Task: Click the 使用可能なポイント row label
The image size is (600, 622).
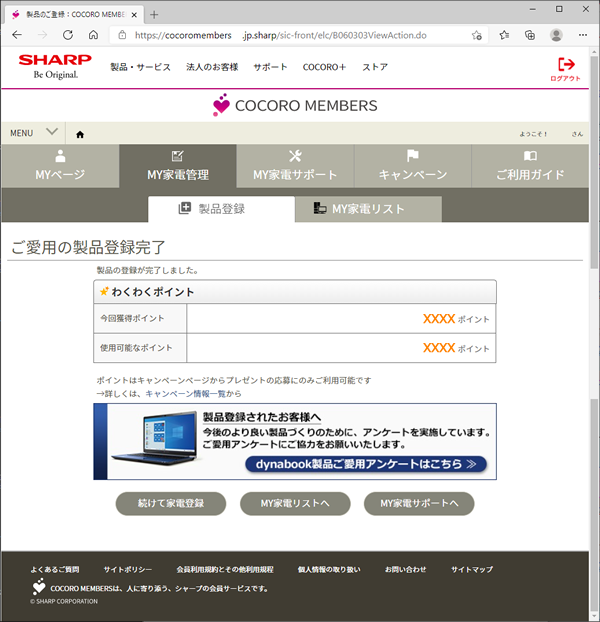Action: pyautogui.click(x=136, y=348)
